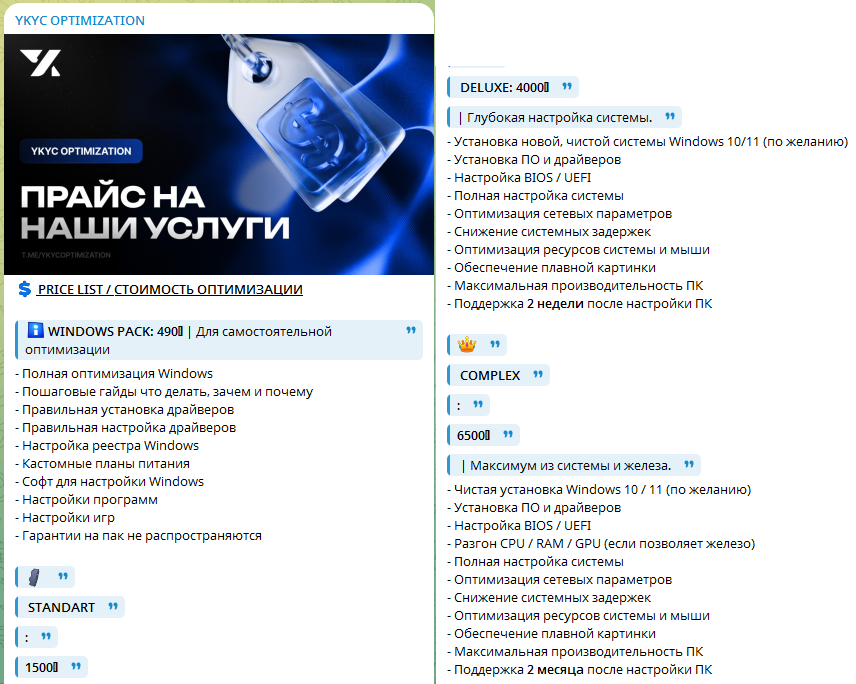Screen dimensions: 856x684
Task: Click the dollar emoji before PRICE LIST
Action: point(25,289)
